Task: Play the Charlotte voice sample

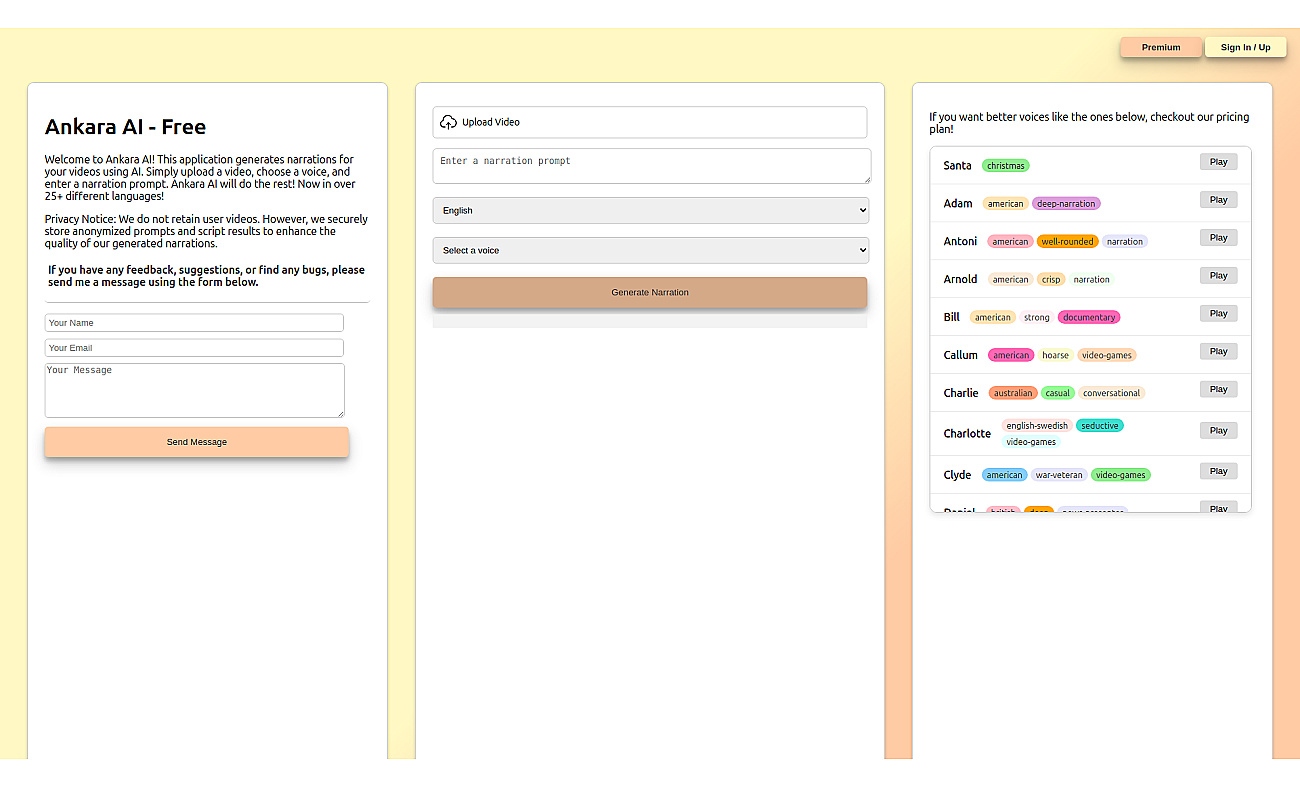Action: (x=1218, y=431)
